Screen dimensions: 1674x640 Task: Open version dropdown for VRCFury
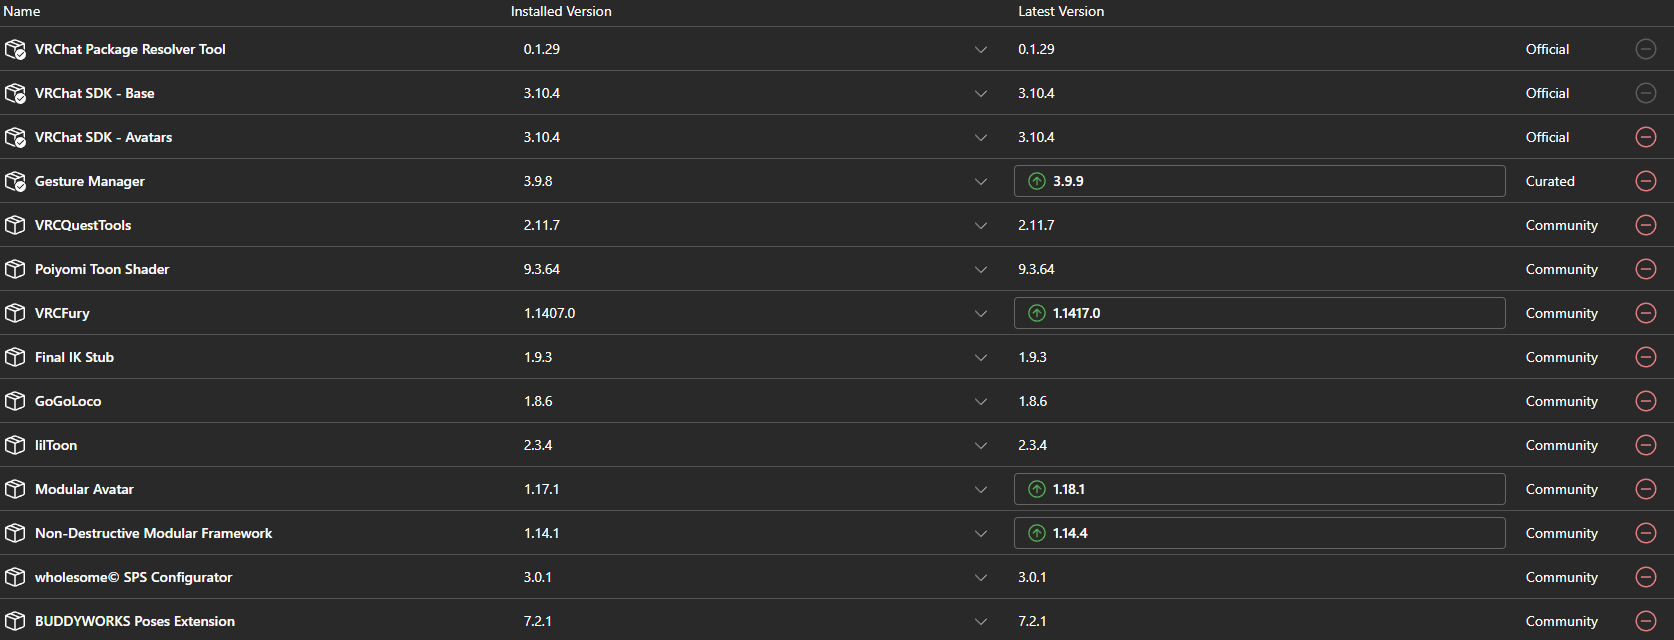[x=981, y=314]
